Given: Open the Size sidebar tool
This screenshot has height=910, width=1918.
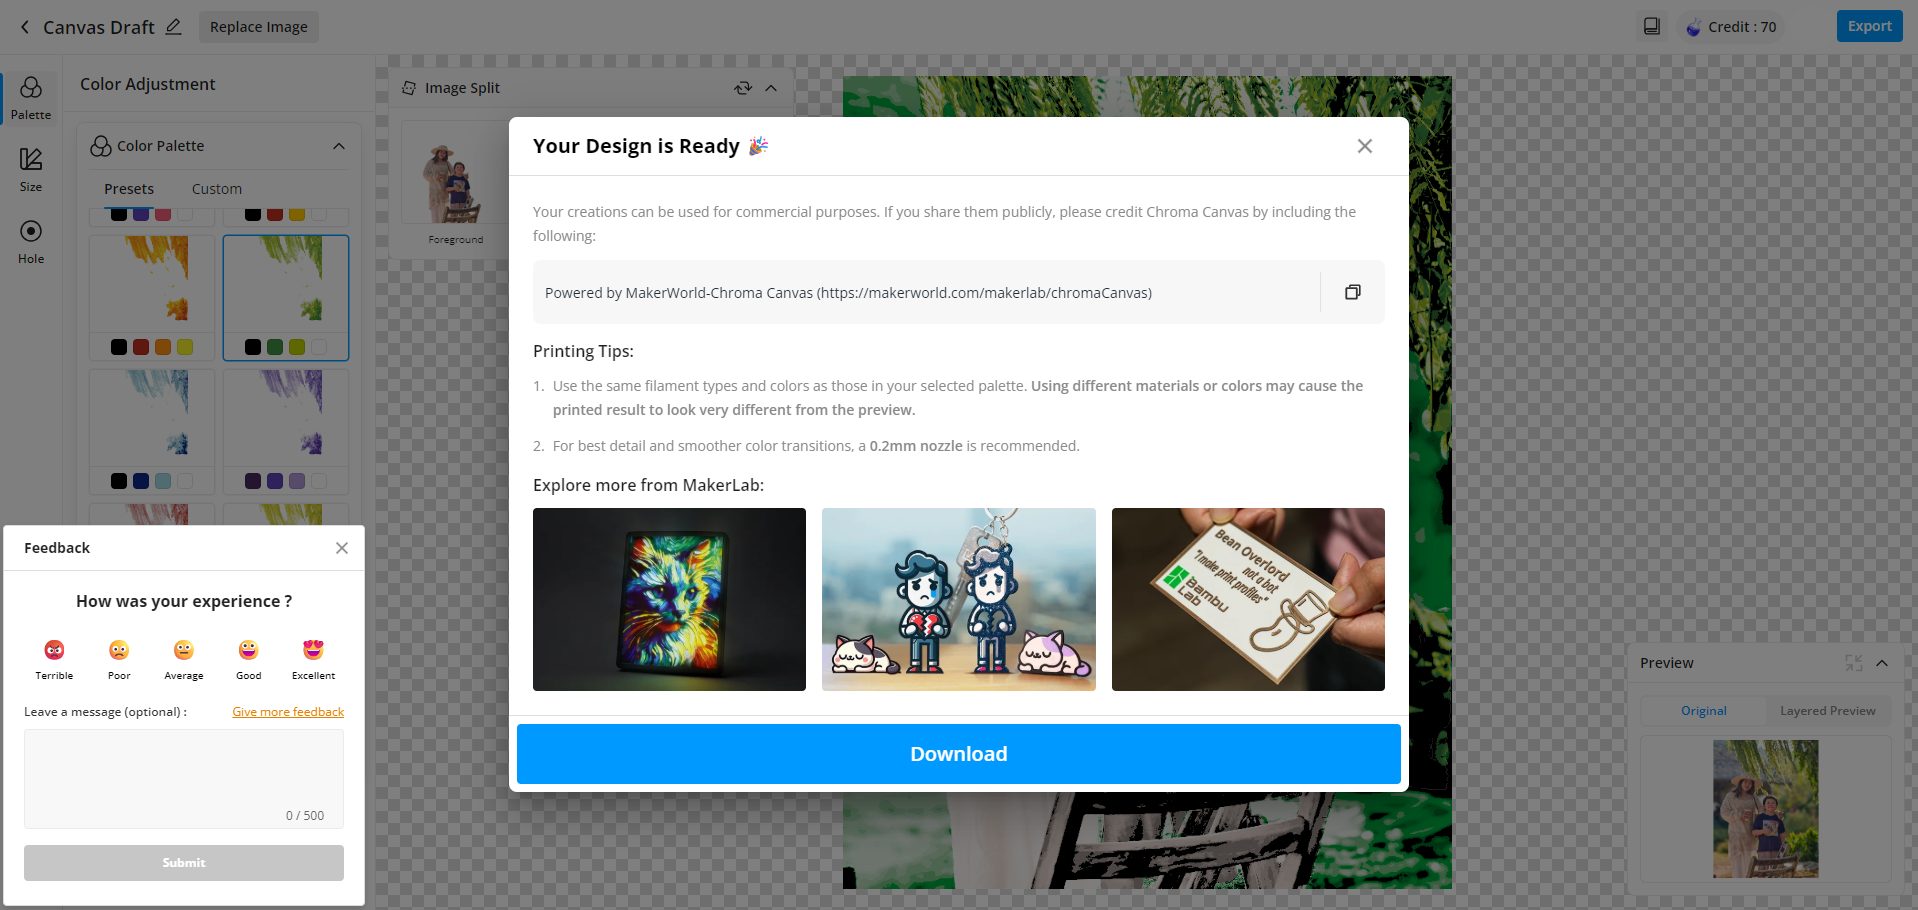Looking at the screenshot, I should tap(31, 170).
